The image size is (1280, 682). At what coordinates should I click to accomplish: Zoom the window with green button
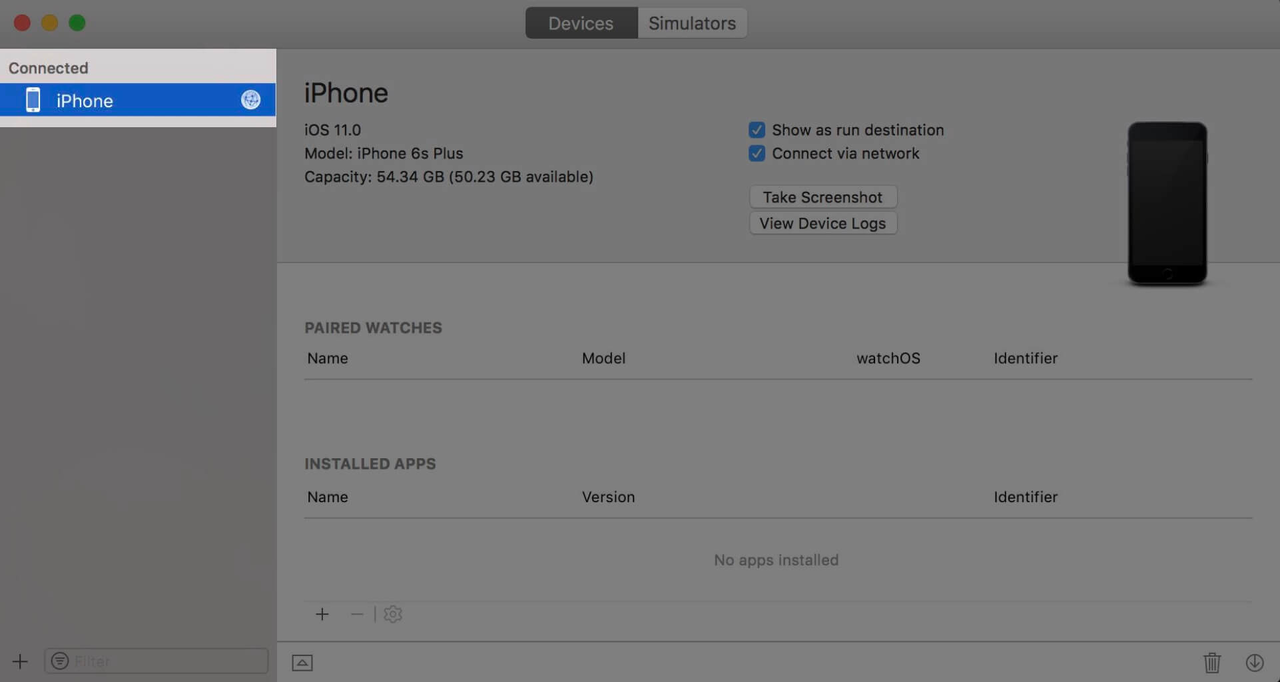tap(77, 22)
